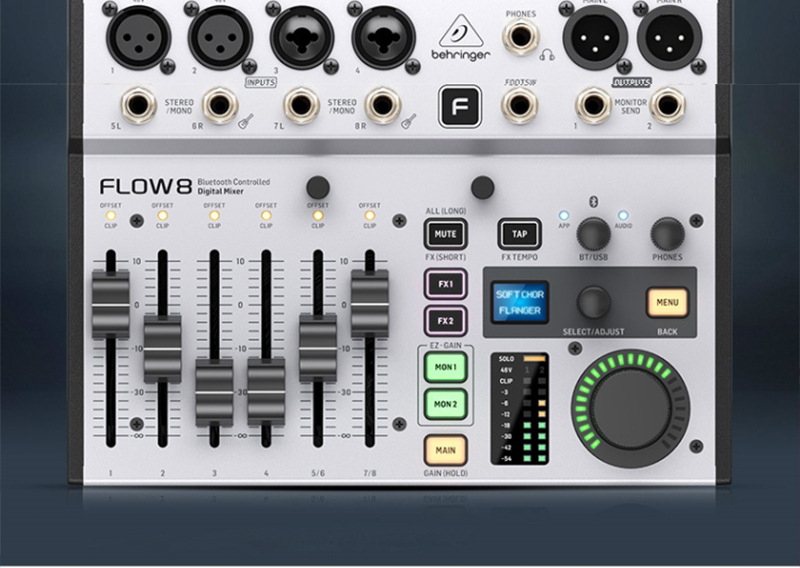Click the XLR input 1 connector

pos(138,37)
